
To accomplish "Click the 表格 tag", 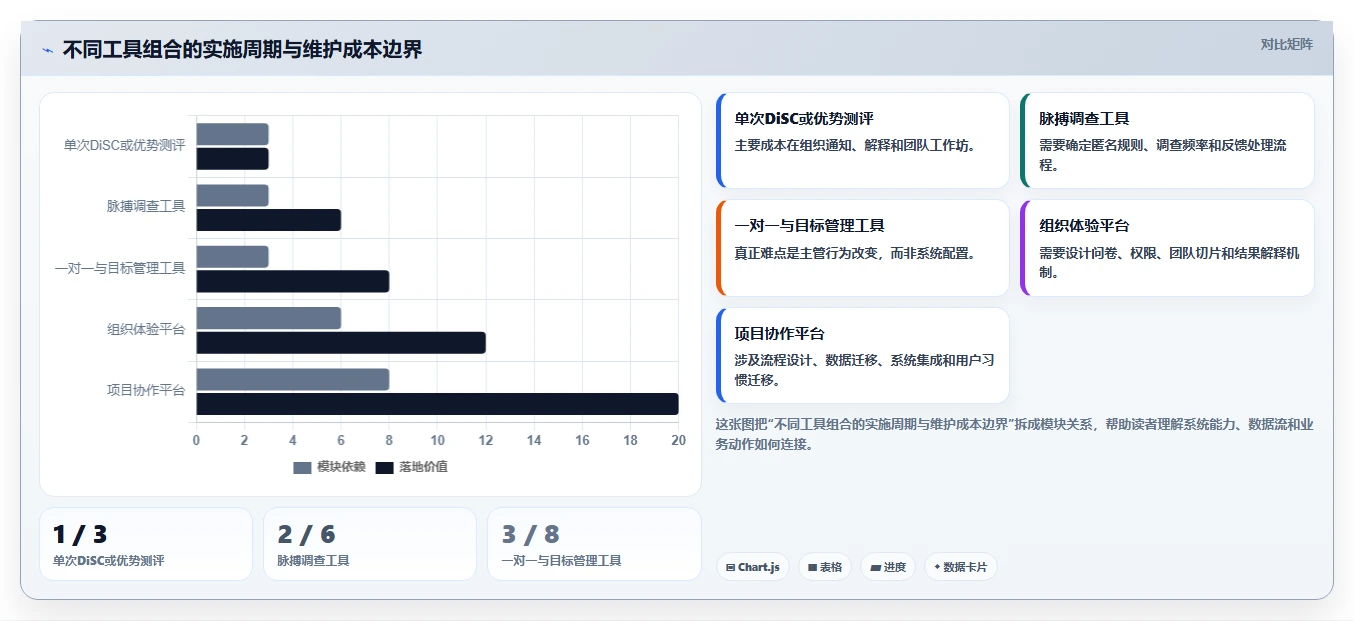I will pyautogui.click(x=825, y=567).
